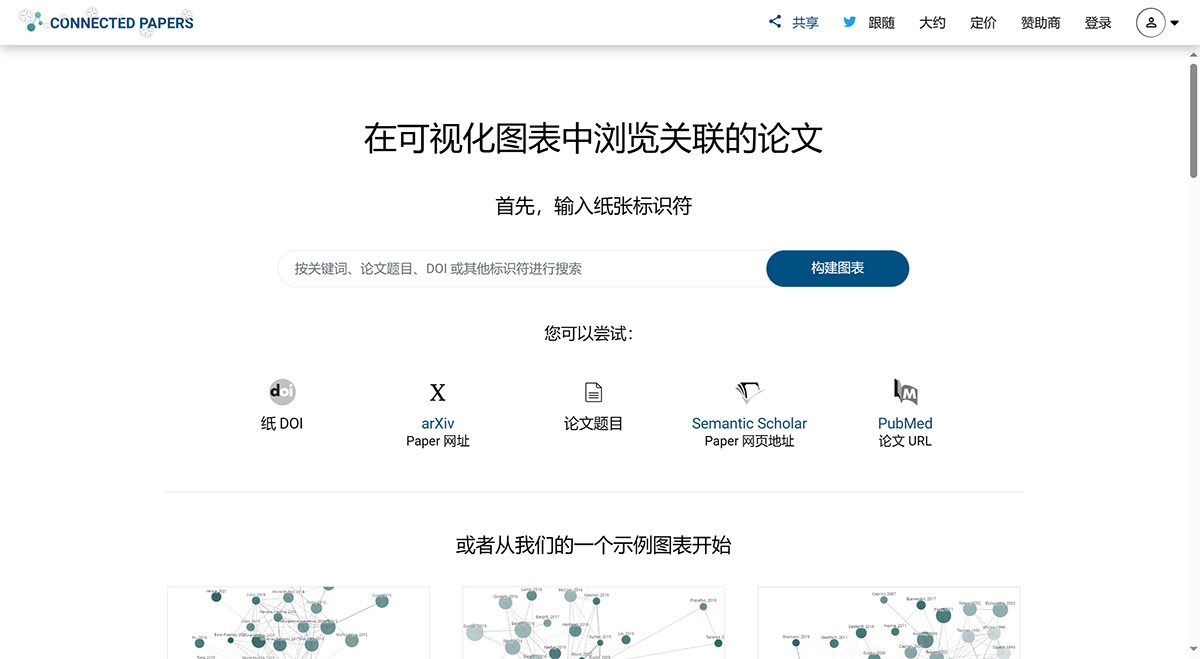Open the first example graph thumbnail

(x=297, y=622)
